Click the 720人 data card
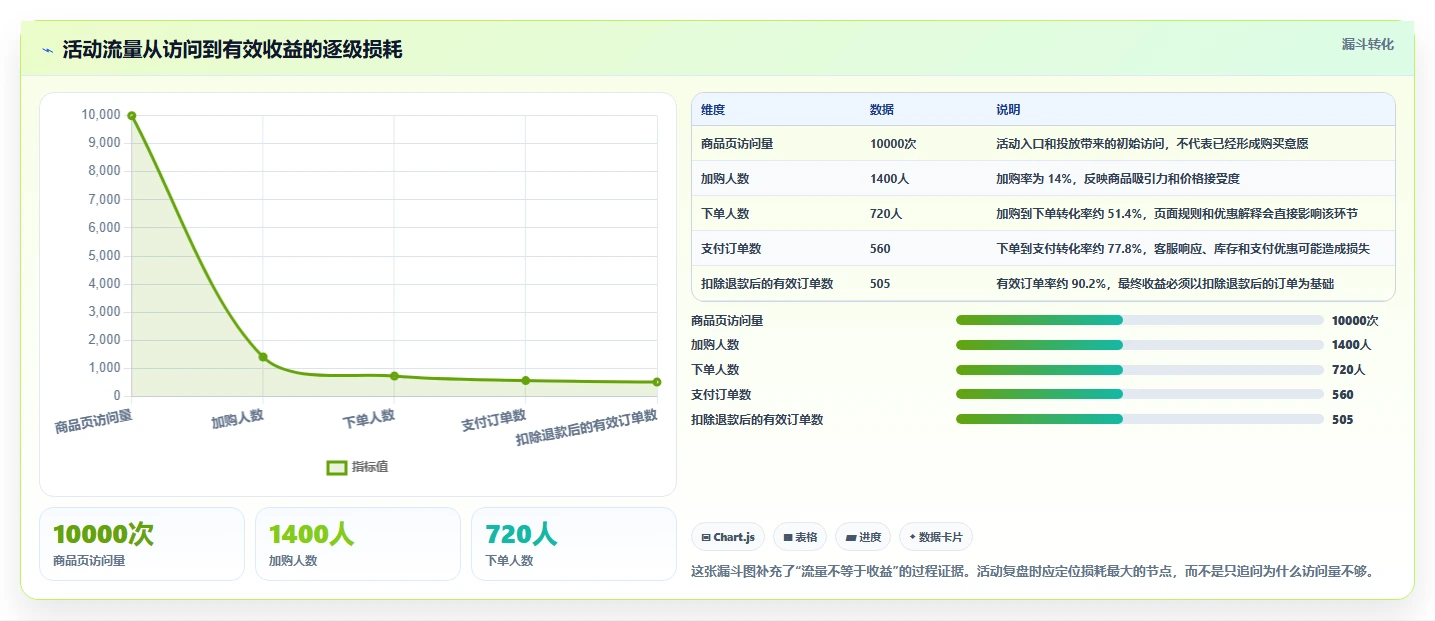Image resolution: width=1435 pixels, height=621 pixels. 574,544
